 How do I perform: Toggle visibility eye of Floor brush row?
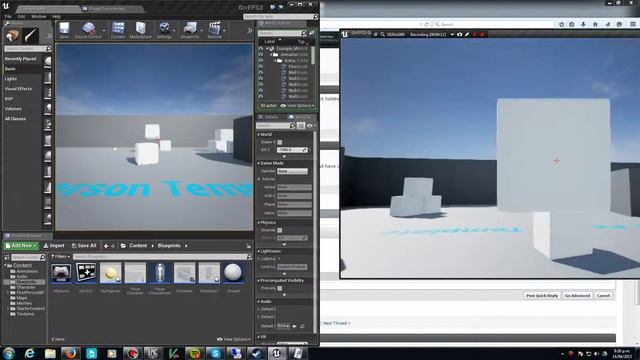click(x=260, y=67)
